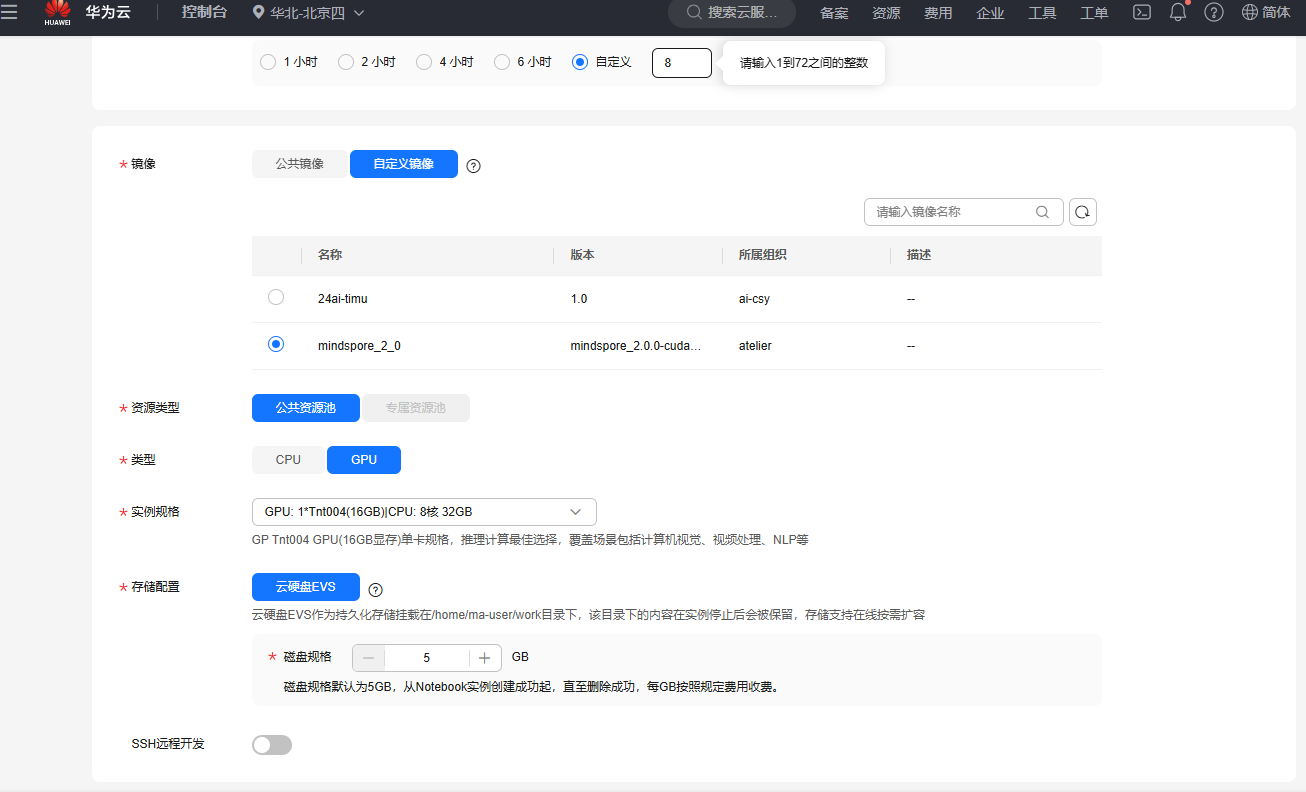Open the notifications bell

1177,12
